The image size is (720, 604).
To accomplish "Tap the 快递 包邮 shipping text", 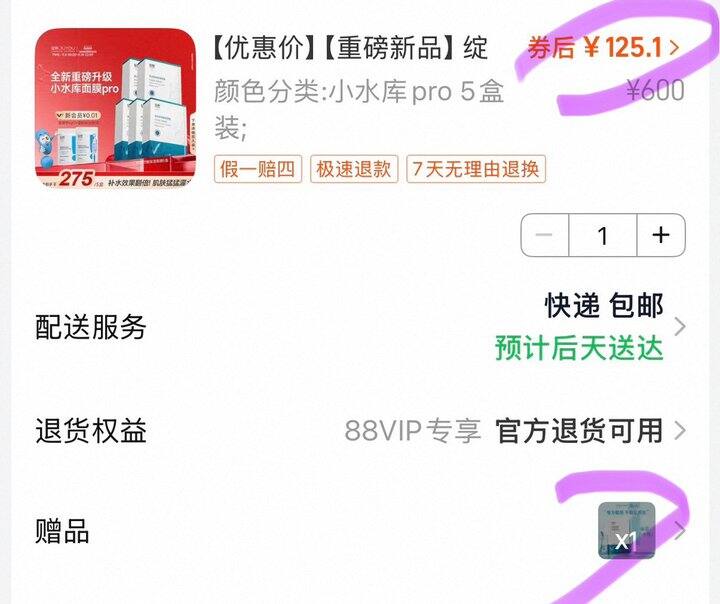I will (604, 305).
